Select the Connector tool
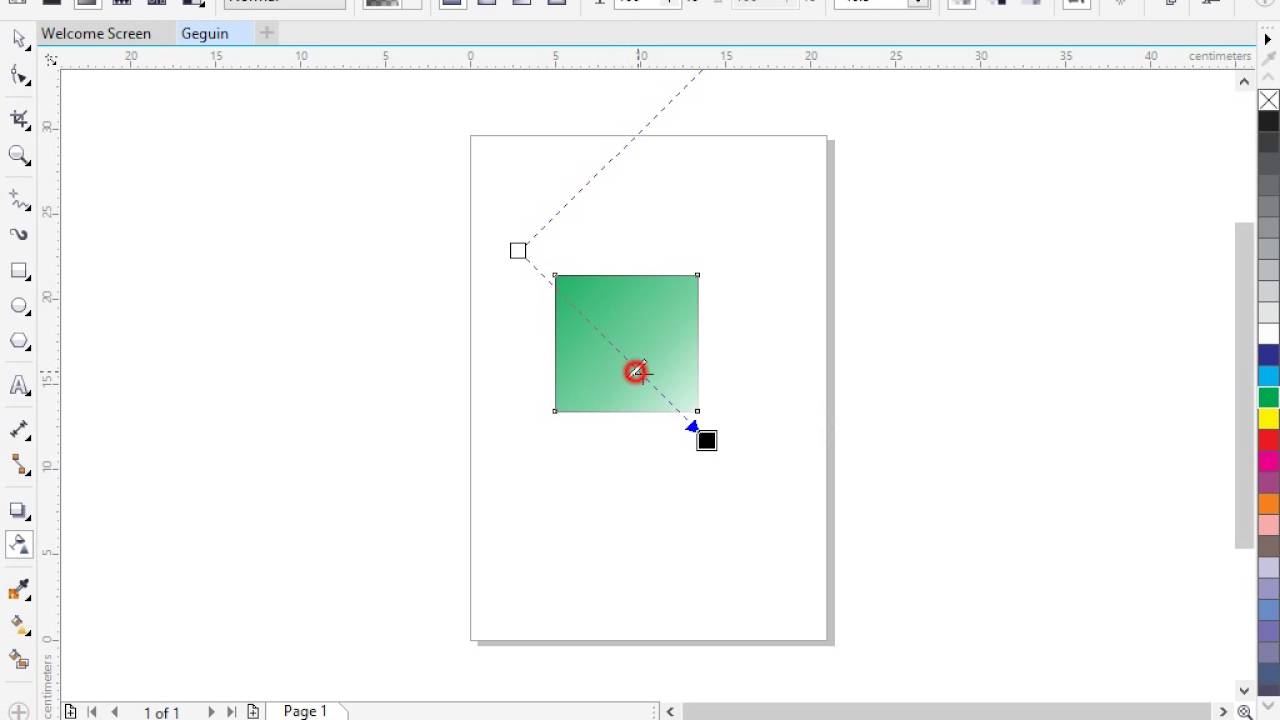Screen dimensions: 1280x720 tap(19, 465)
